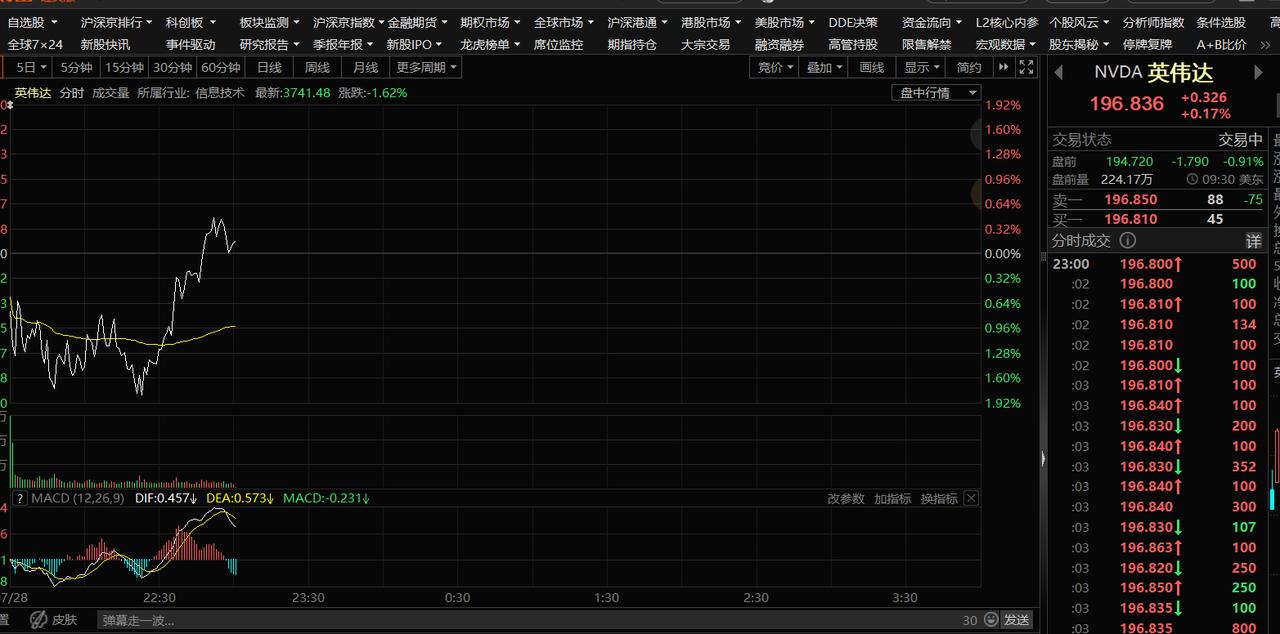Viewport: 1280px width, 634px height.
Task: Click the 新股快讯 menu item
Action: pyautogui.click(x=105, y=44)
